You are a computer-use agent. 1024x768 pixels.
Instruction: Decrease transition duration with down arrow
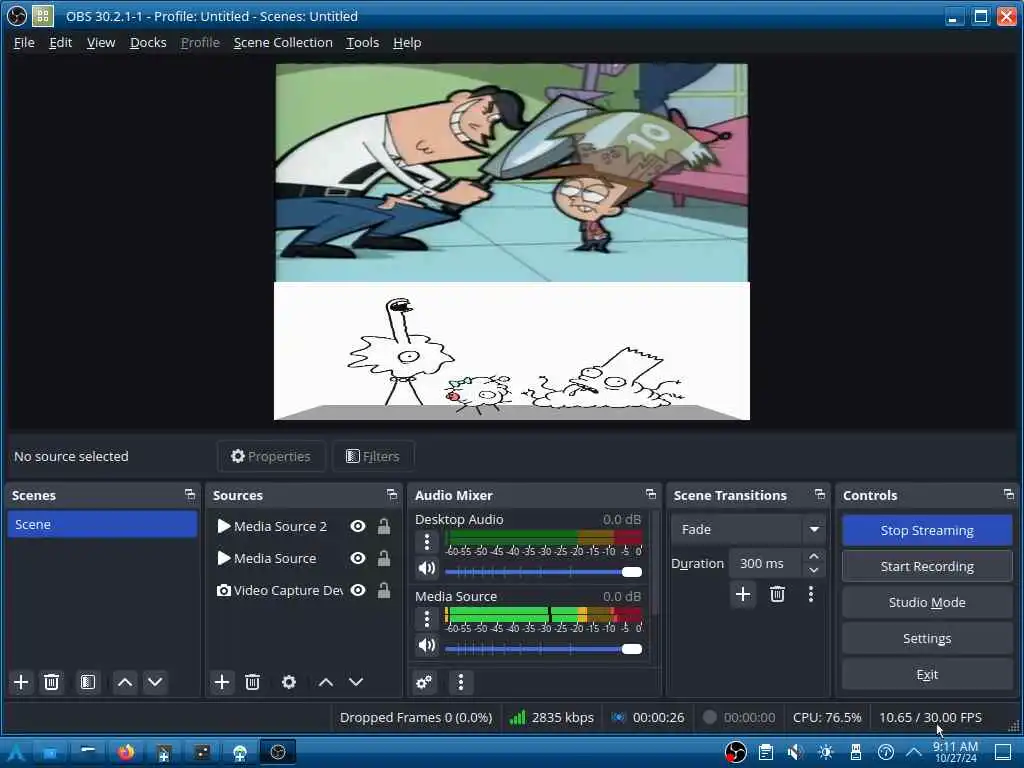[814, 570]
